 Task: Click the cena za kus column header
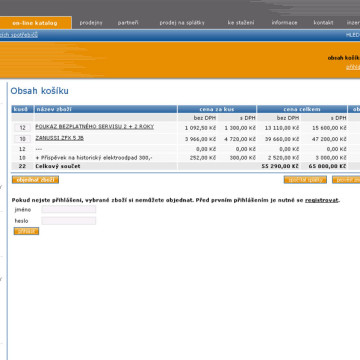[x=217, y=109]
